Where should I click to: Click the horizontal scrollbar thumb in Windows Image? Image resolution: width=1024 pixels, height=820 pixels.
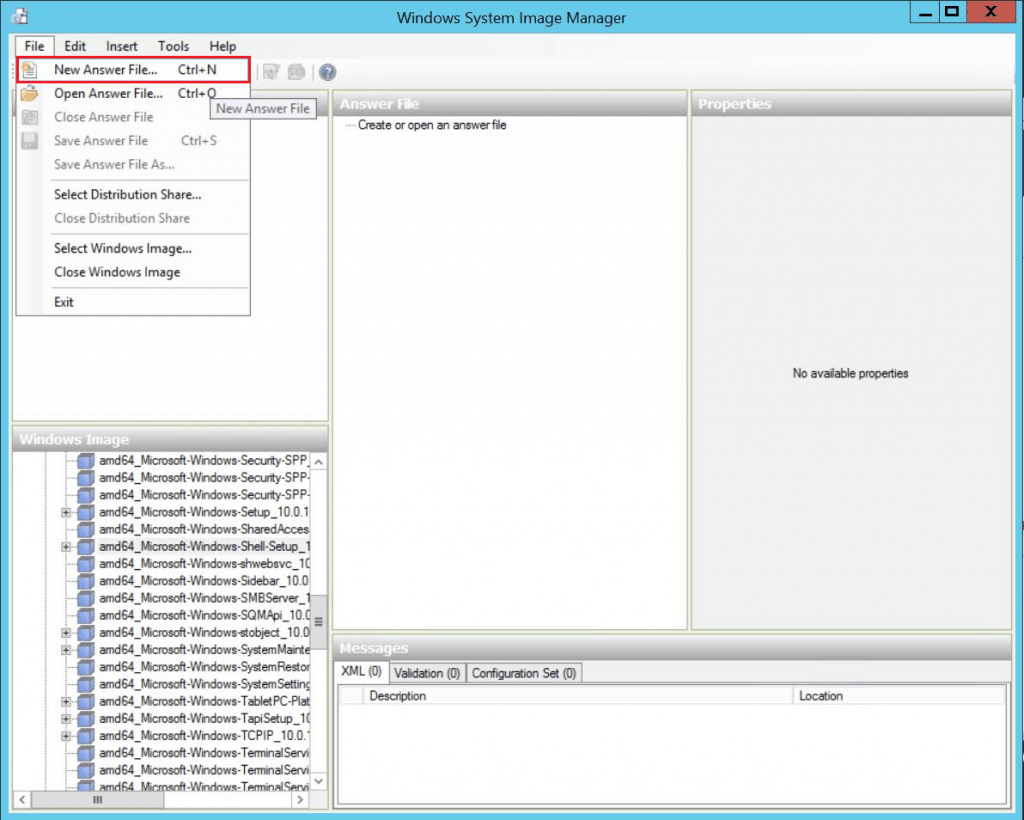pos(97,800)
